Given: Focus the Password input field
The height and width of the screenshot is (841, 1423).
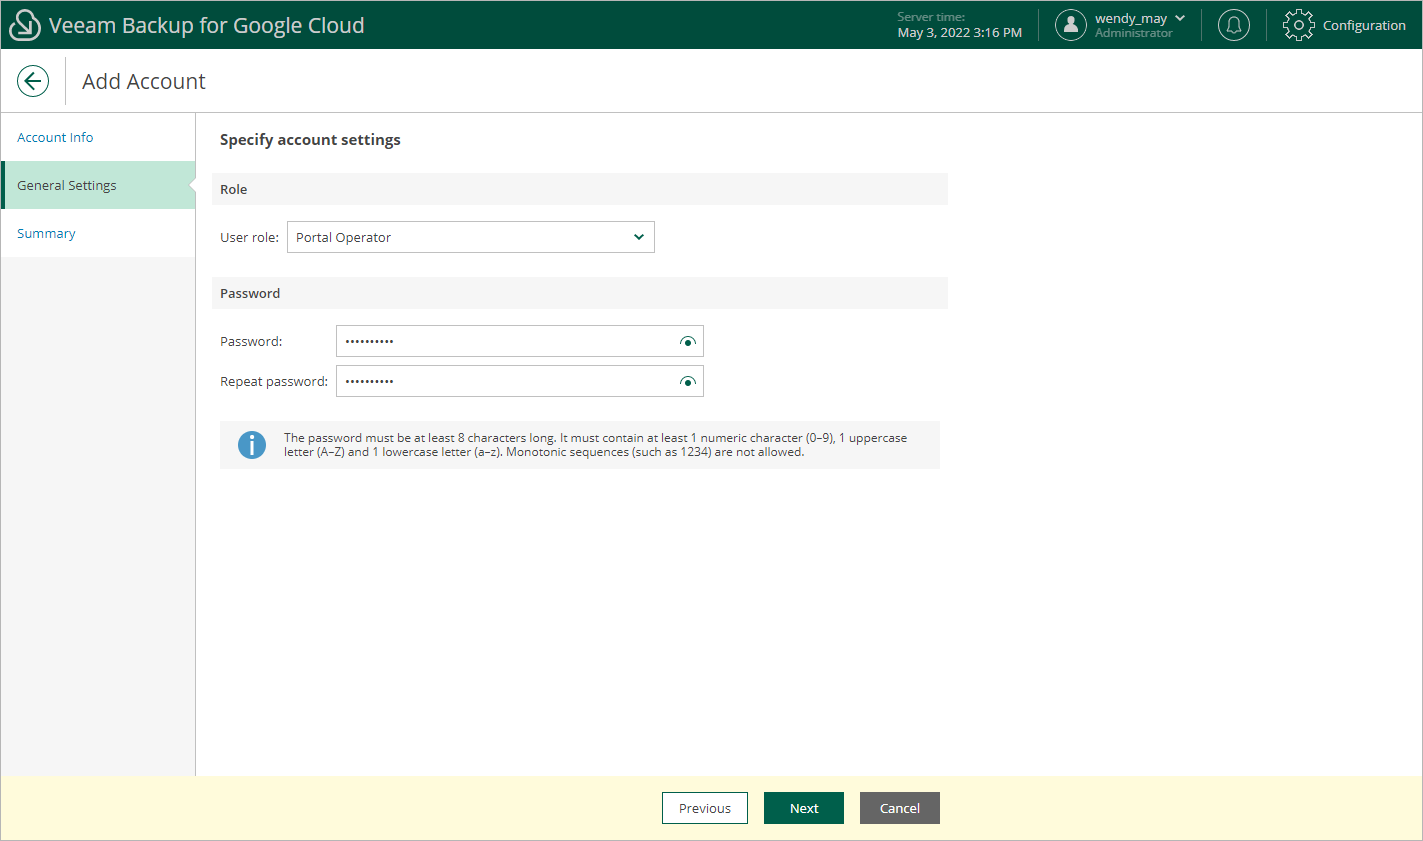Looking at the screenshot, I should (520, 341).
